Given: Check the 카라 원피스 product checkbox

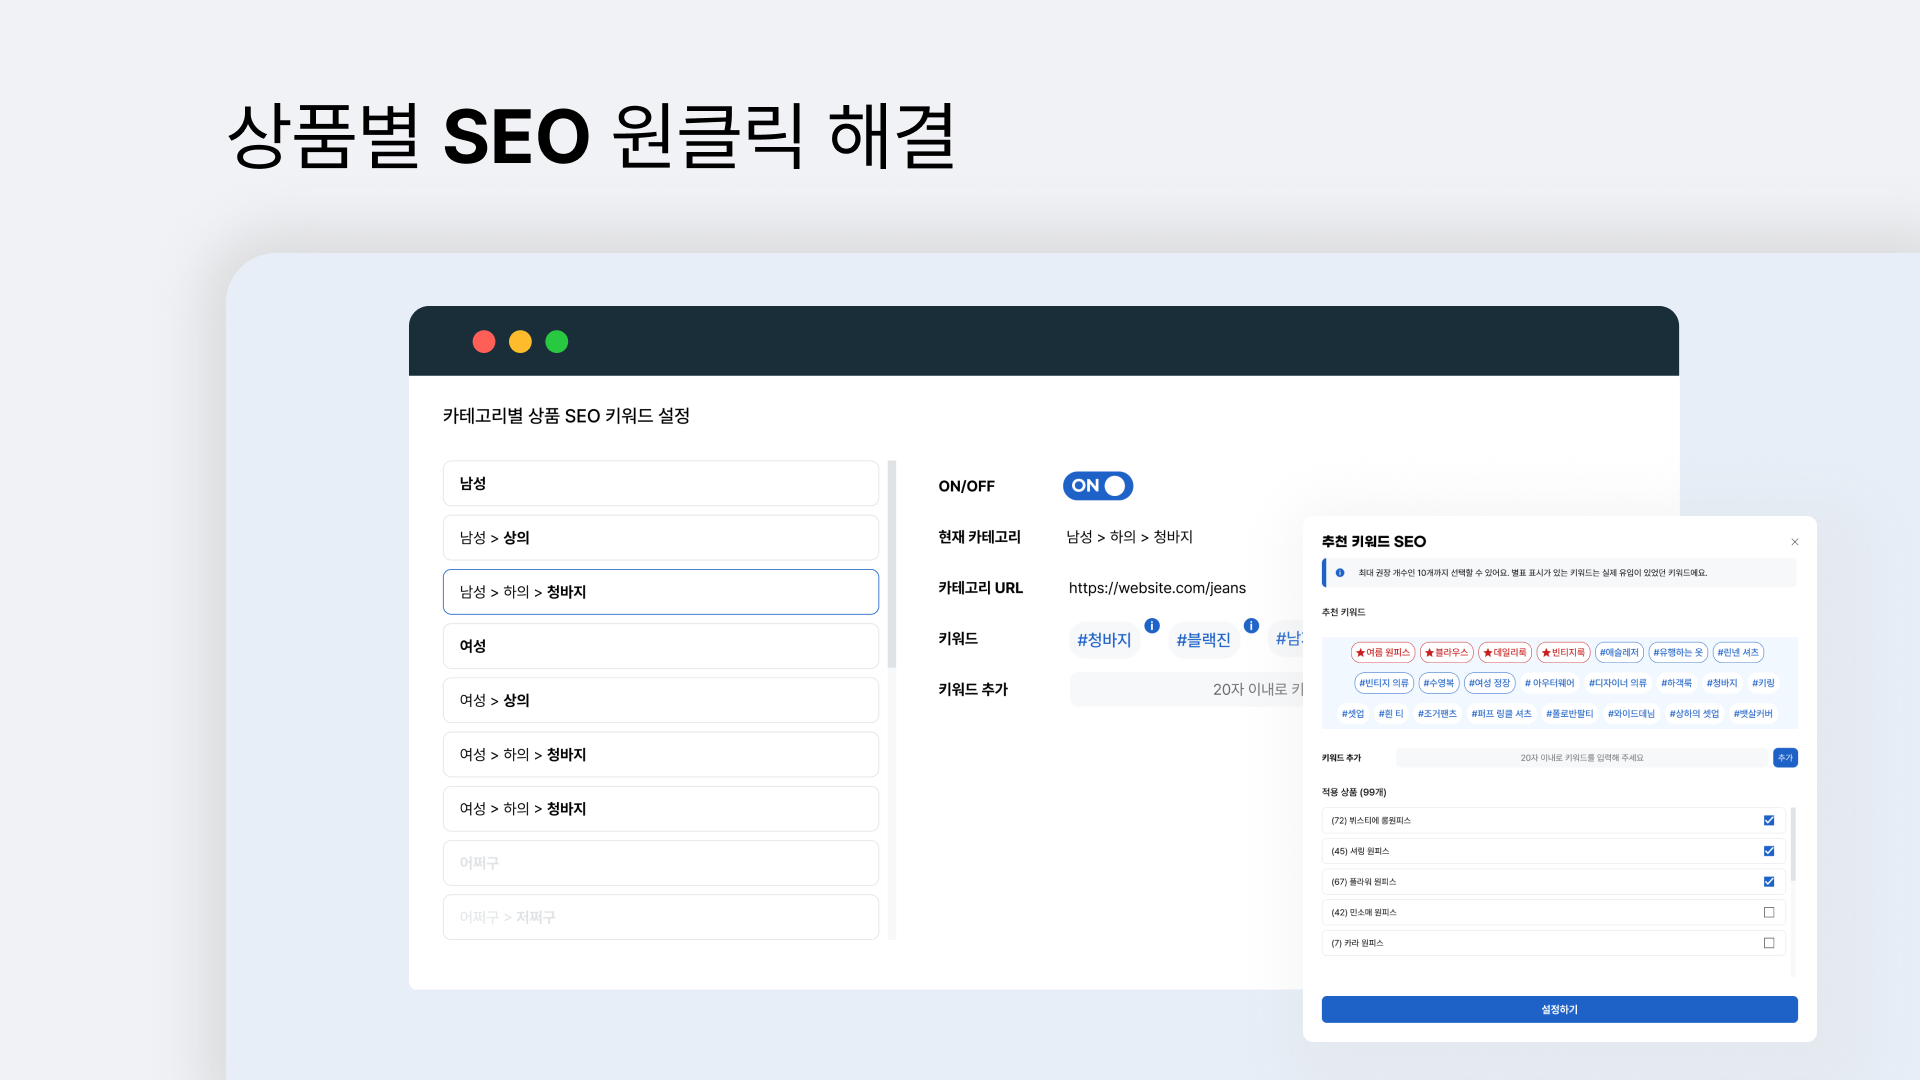Looking at the screenshot, I should click(x=1769, y=944).
